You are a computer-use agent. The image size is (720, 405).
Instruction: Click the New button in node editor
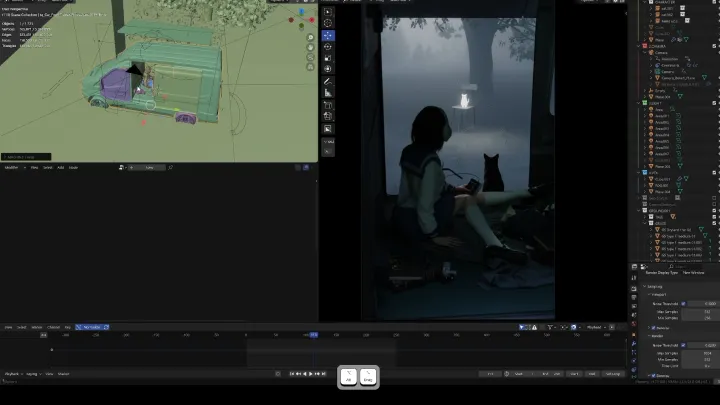point(149,168)
